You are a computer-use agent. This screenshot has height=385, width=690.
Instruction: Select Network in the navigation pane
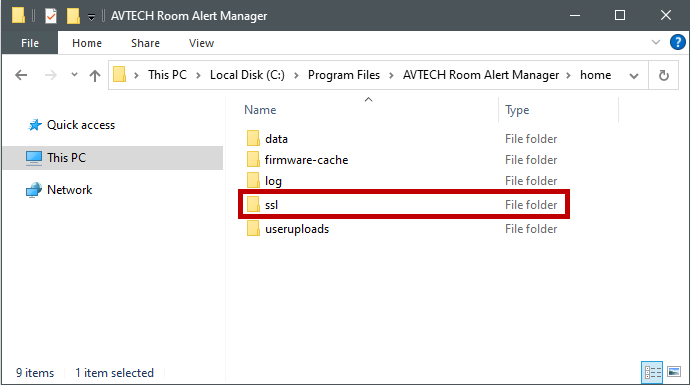point(69,190)
